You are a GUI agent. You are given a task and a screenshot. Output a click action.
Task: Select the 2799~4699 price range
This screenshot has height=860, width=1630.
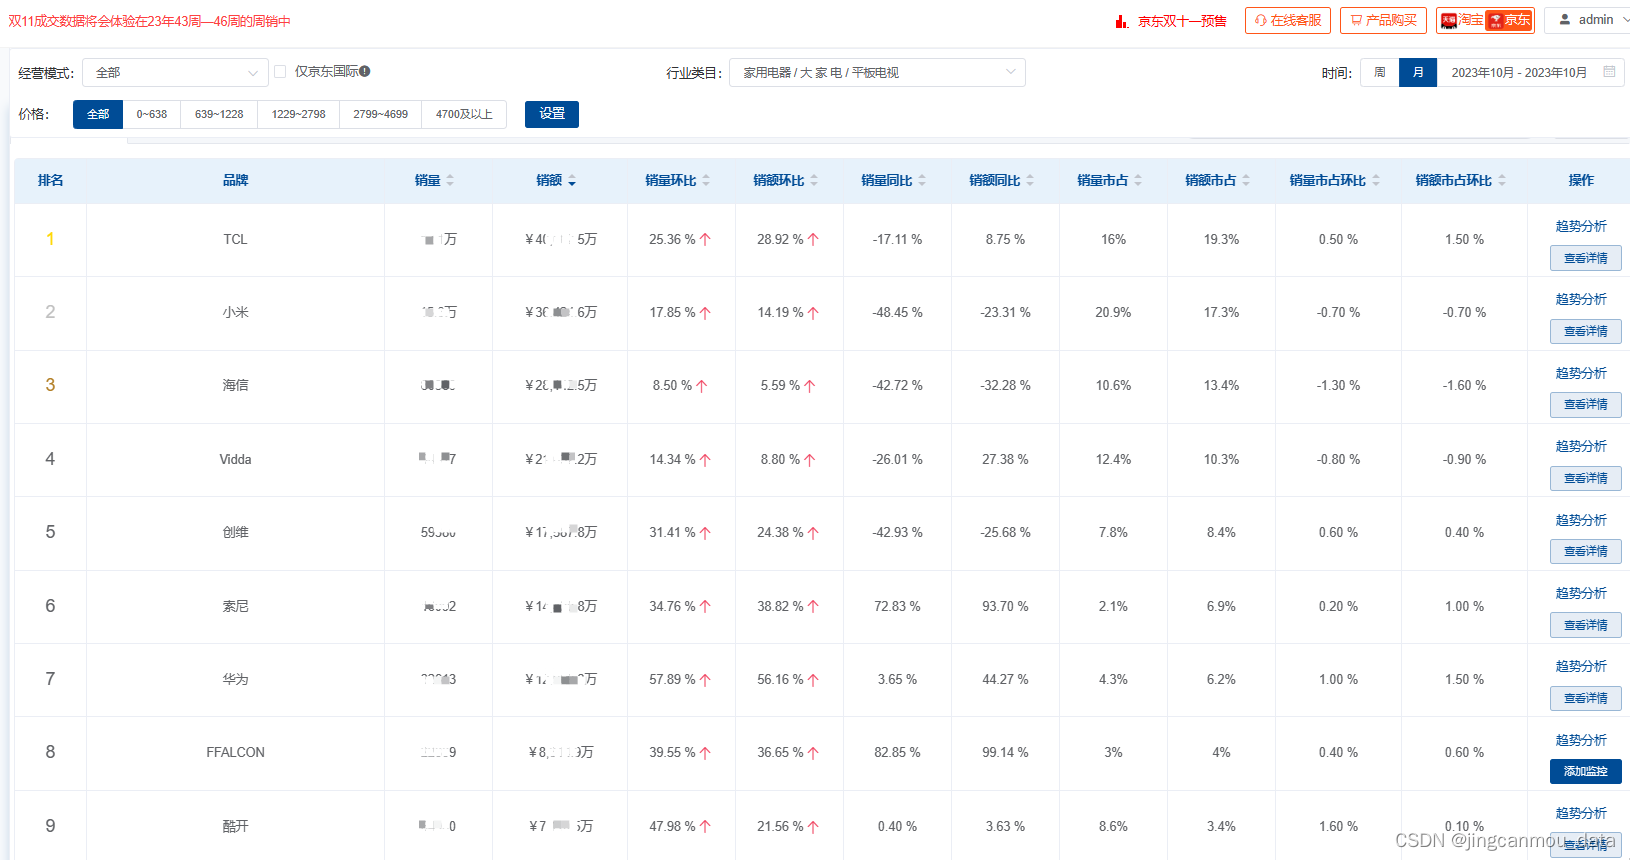point(380,114)
